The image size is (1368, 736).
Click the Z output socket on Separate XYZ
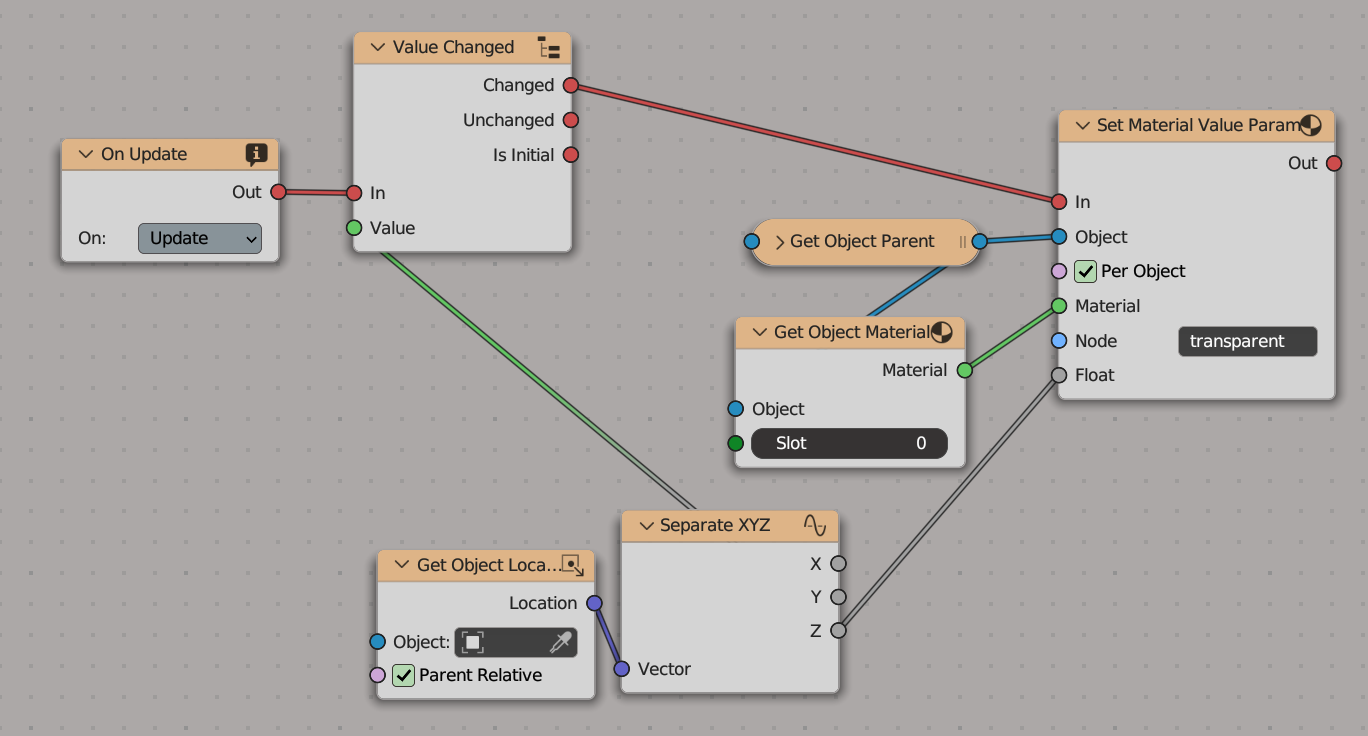coord(838,630)
